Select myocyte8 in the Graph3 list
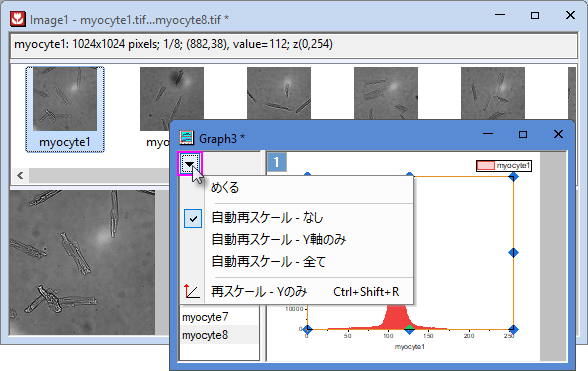This screenshot has width=588, height=371. tap(219, 335)
